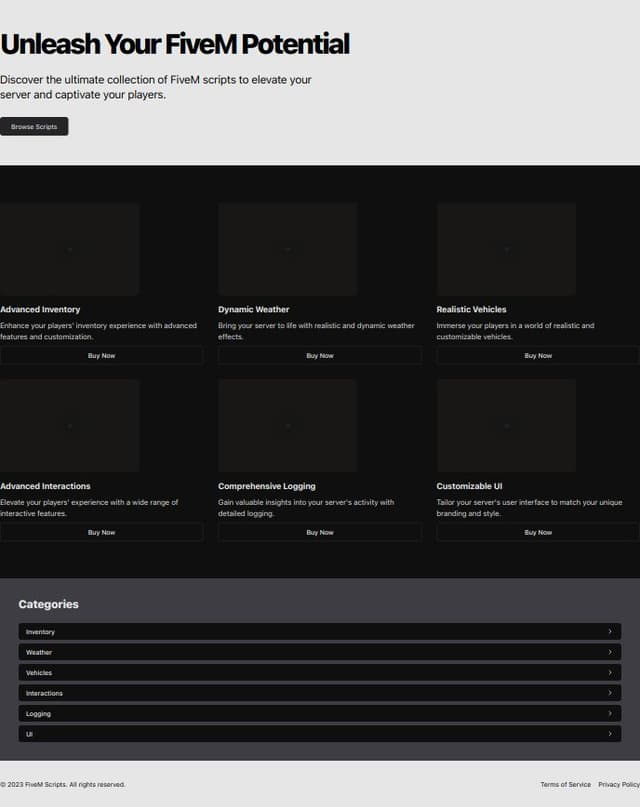640x807 pixels.
Task: Click the chevron arrow on UI row
Action: [610, 734]
